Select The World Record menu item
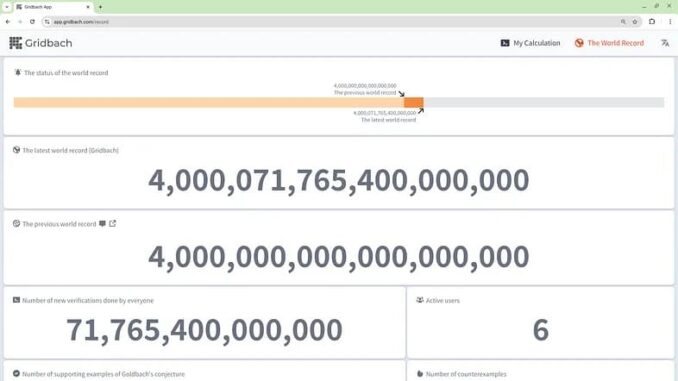This screenshot has width=678, height=381. 609,43
